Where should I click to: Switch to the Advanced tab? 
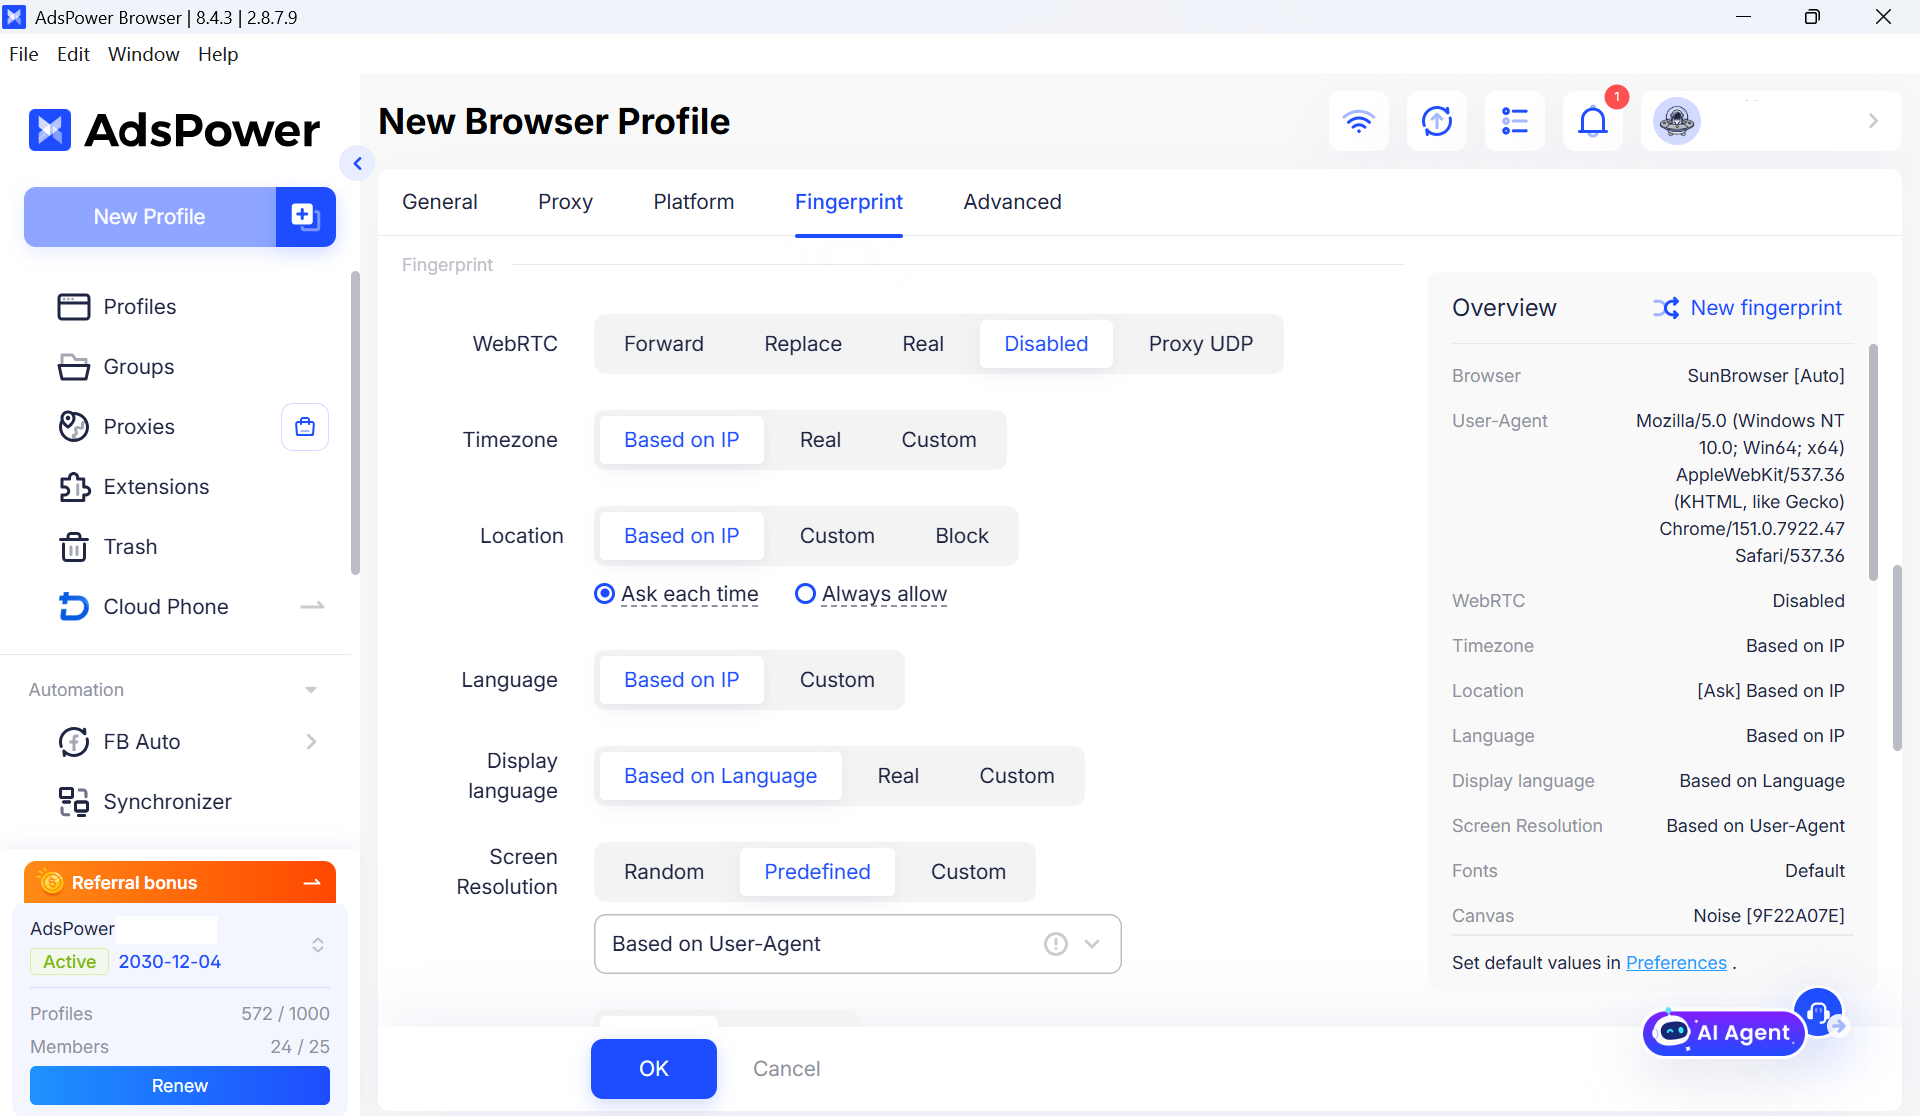[x=1013, y=202]
